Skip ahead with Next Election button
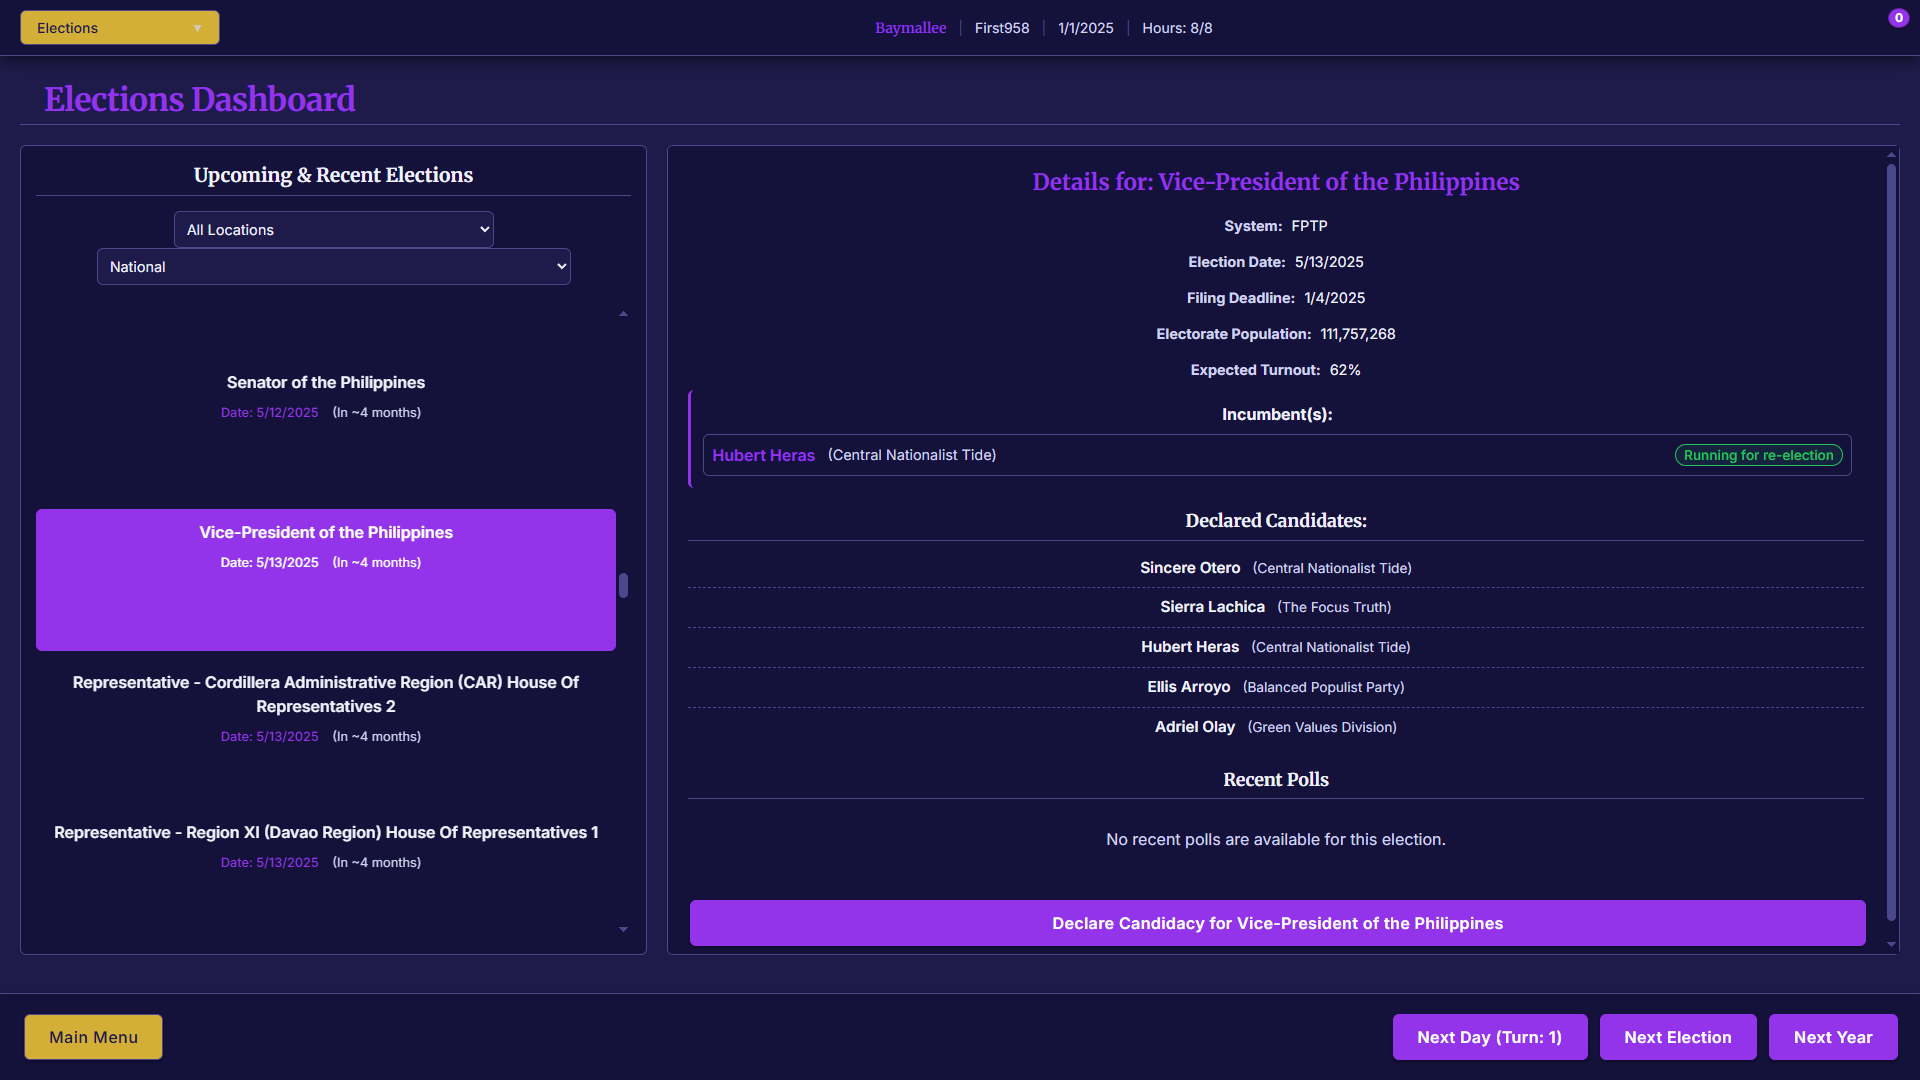This screenshot has height=1080, width=1920. click(x=1677, y=1037)
